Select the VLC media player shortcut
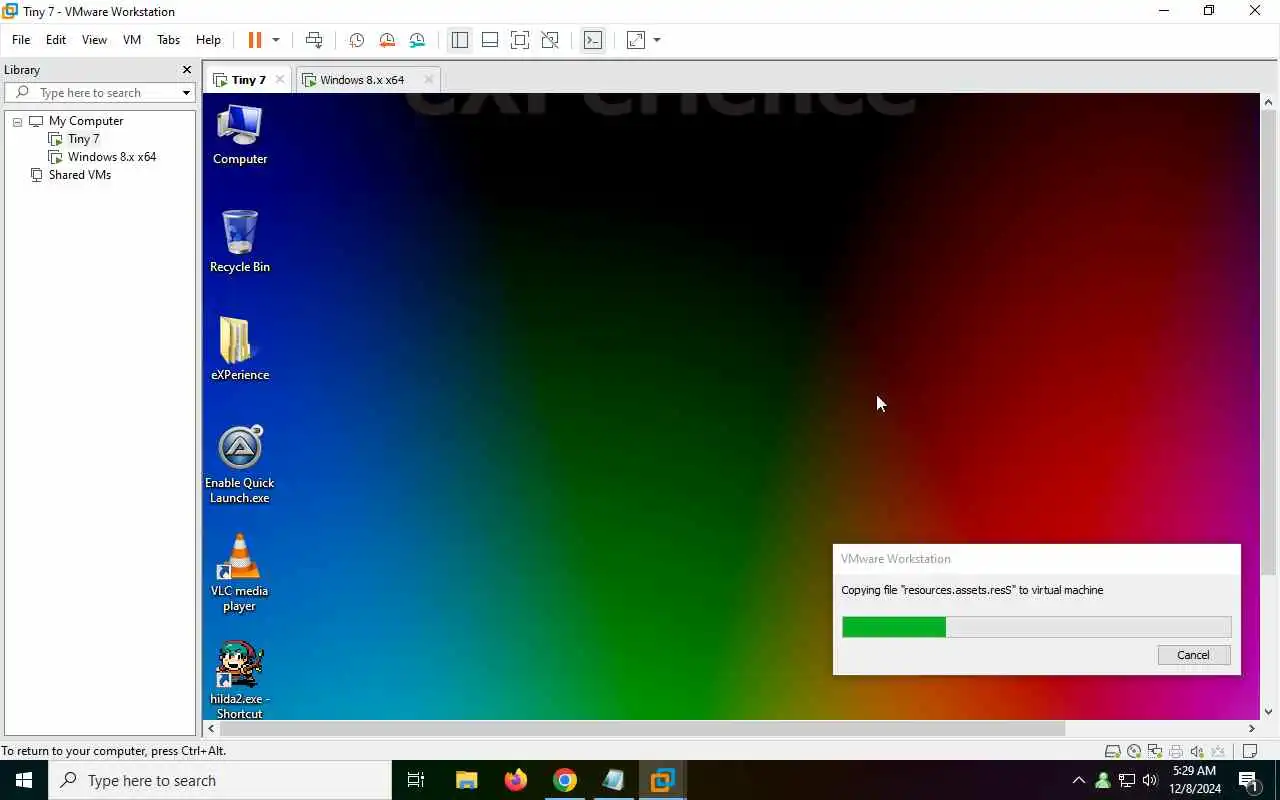The width and height of the screenshot is (1280, 800). point(240,573)
